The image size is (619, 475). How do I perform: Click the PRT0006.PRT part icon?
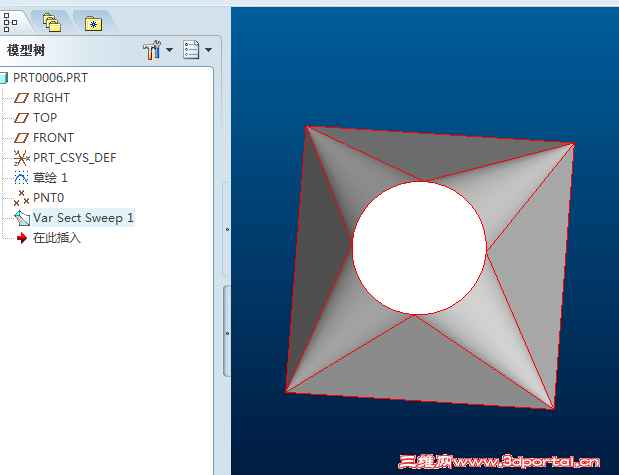(4, 78)
